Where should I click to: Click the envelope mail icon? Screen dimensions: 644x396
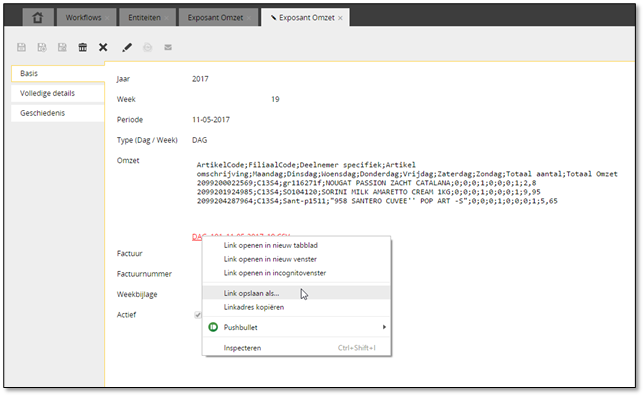[x=168, y=47]
